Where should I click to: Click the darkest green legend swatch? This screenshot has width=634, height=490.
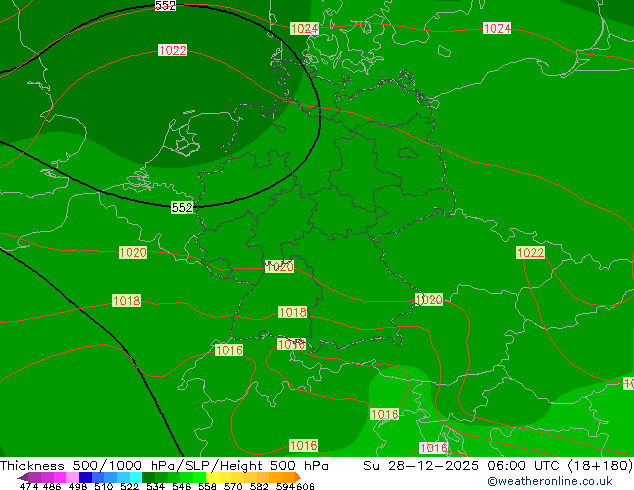148,477
